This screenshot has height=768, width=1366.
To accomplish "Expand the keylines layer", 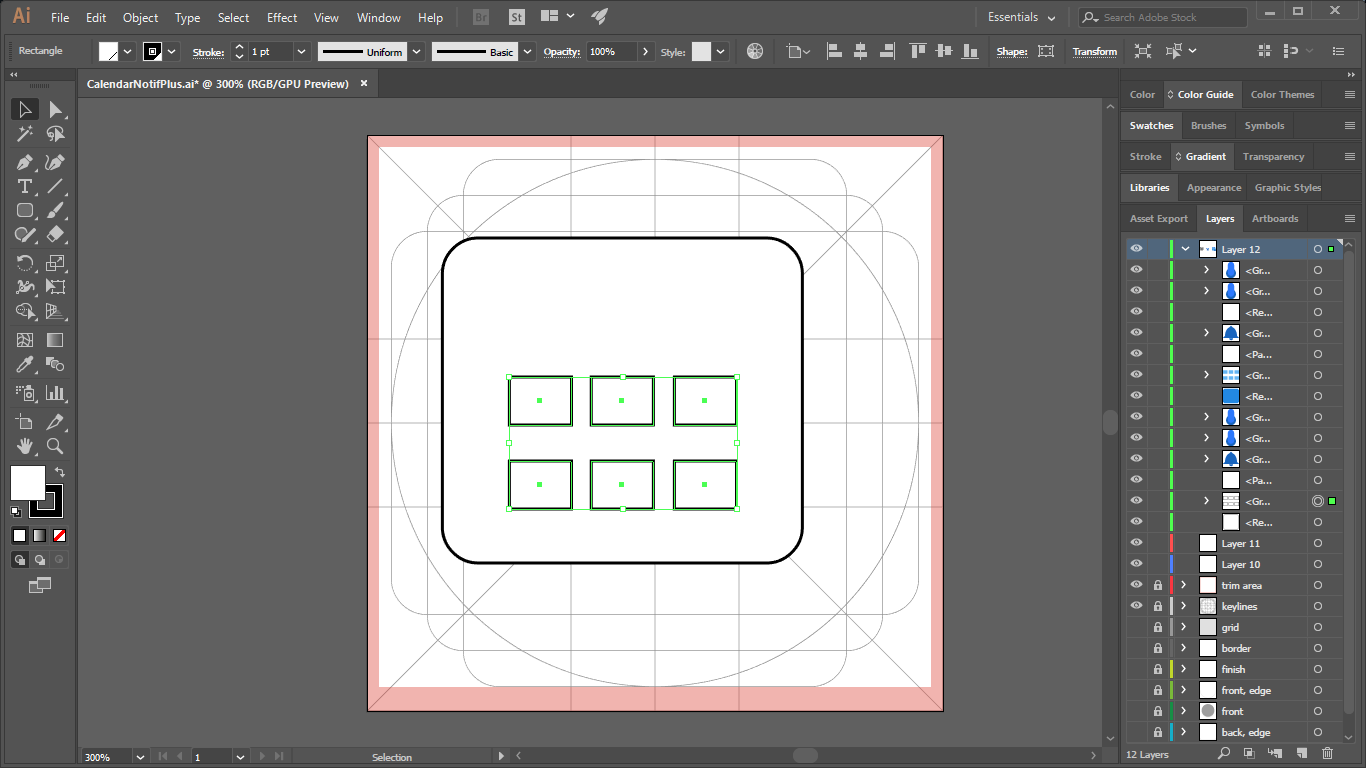I will pos(1184,606).
